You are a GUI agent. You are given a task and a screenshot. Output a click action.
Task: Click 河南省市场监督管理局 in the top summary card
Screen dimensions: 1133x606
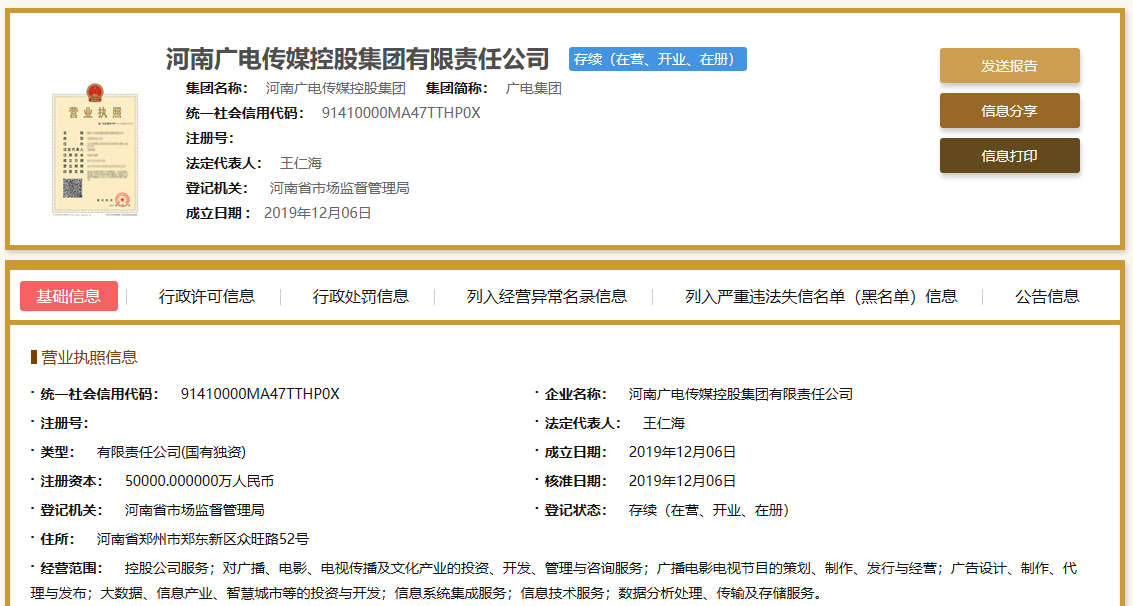click(x=340, y=189)
